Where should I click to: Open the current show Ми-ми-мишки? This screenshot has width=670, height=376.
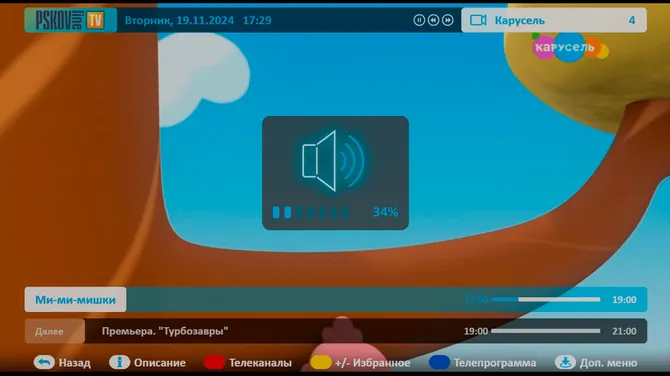click(75, 300)
